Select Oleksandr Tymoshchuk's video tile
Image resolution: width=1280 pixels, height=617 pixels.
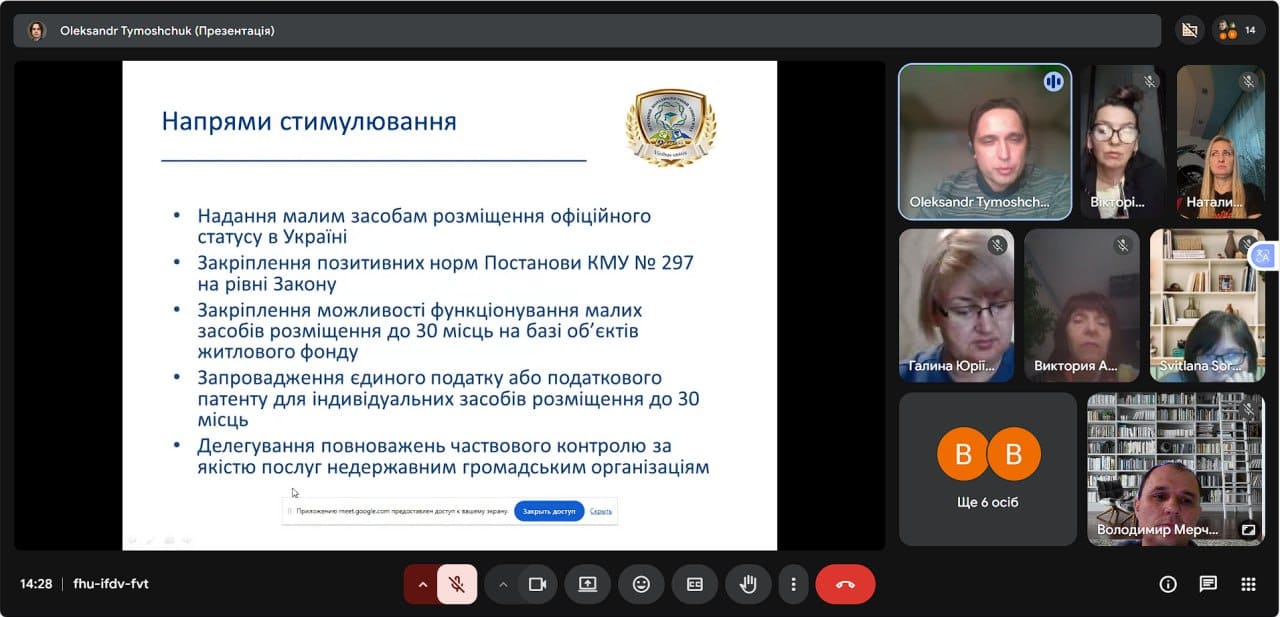(985, 141)
